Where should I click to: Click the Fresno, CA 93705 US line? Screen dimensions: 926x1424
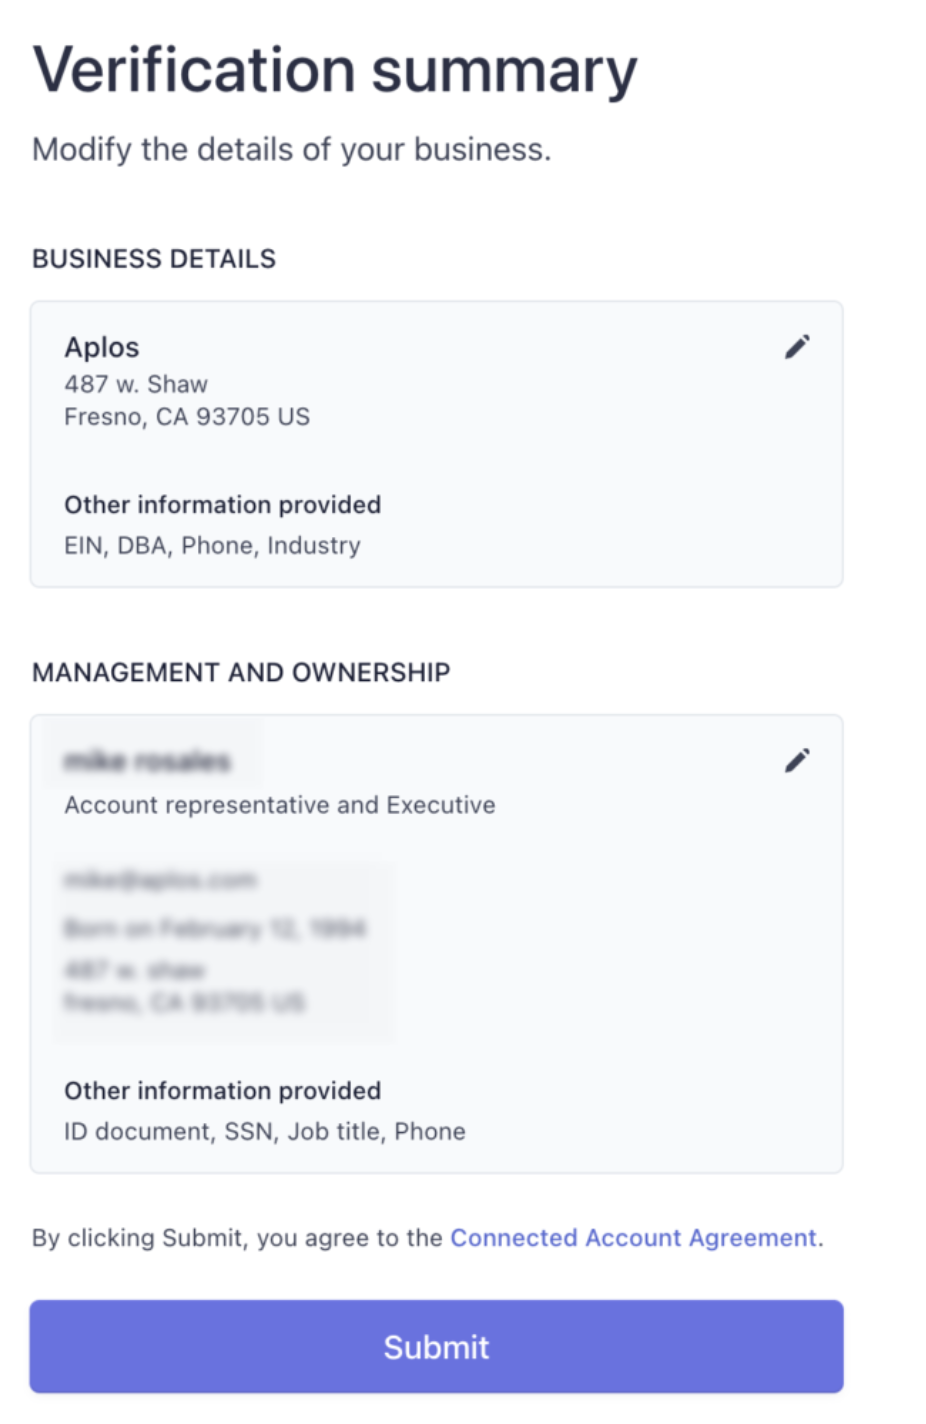coord(187,417)
